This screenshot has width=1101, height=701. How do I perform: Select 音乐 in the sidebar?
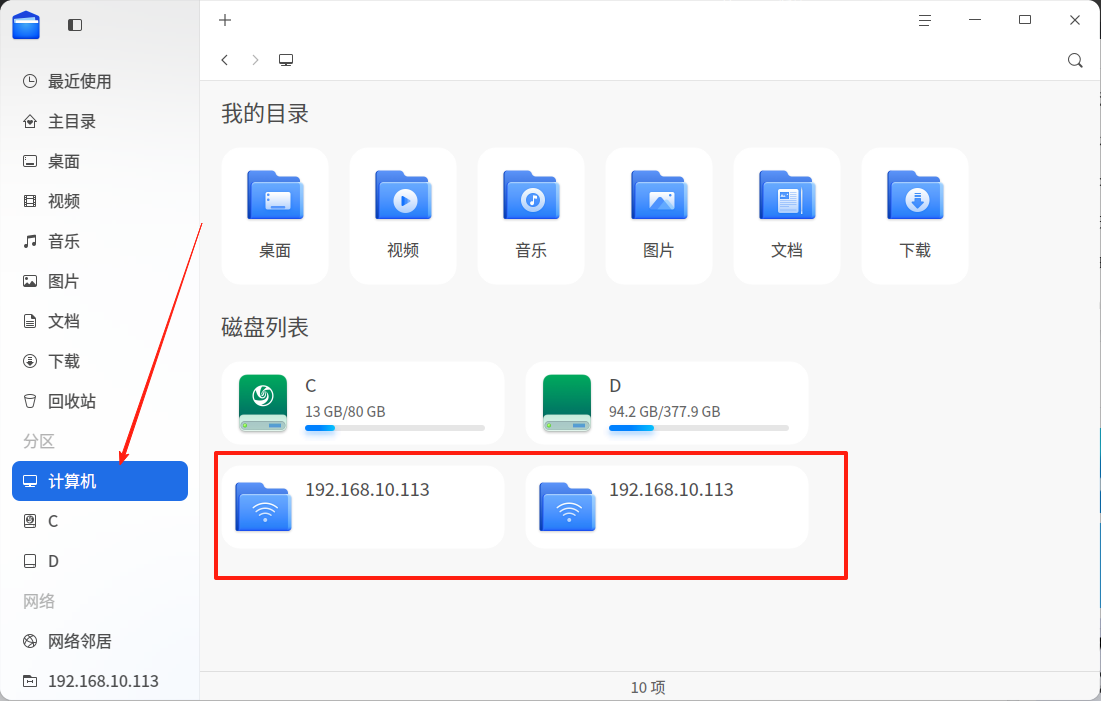(100, 242)
